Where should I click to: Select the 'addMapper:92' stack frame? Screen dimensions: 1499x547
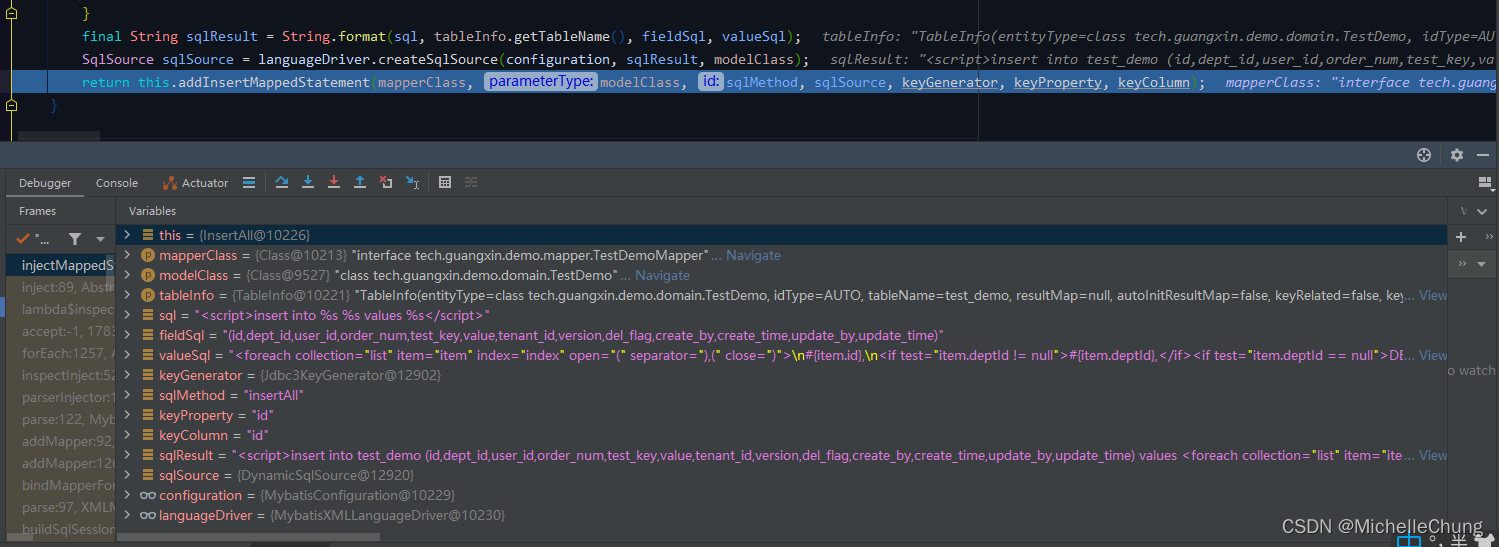(60, 441)
